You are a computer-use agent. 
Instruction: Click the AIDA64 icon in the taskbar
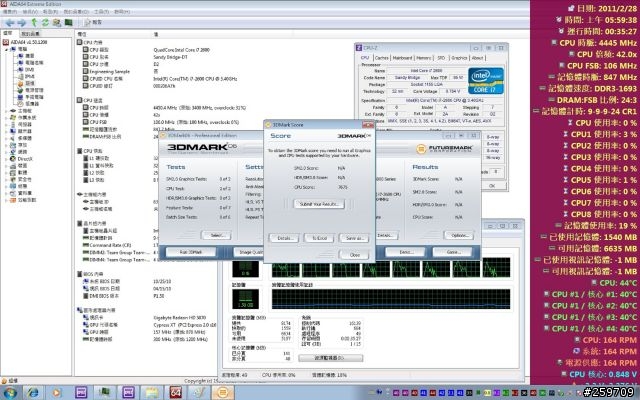click(x=176, y=393)
